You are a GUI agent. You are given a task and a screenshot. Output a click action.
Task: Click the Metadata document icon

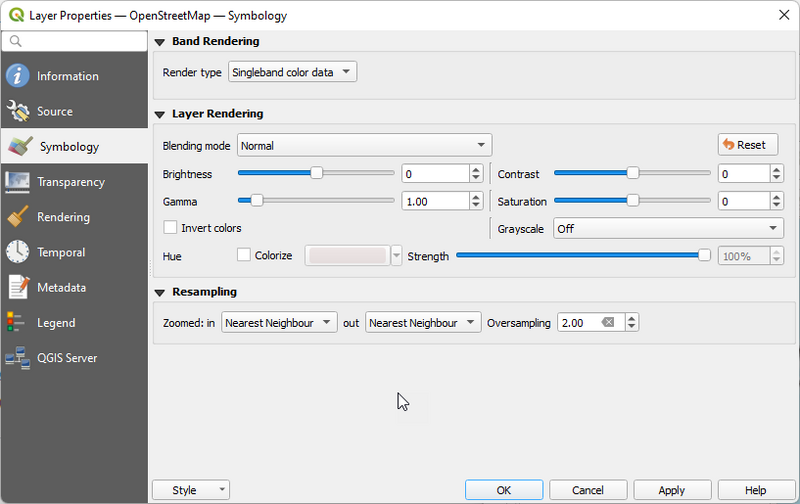click(18, 287)
